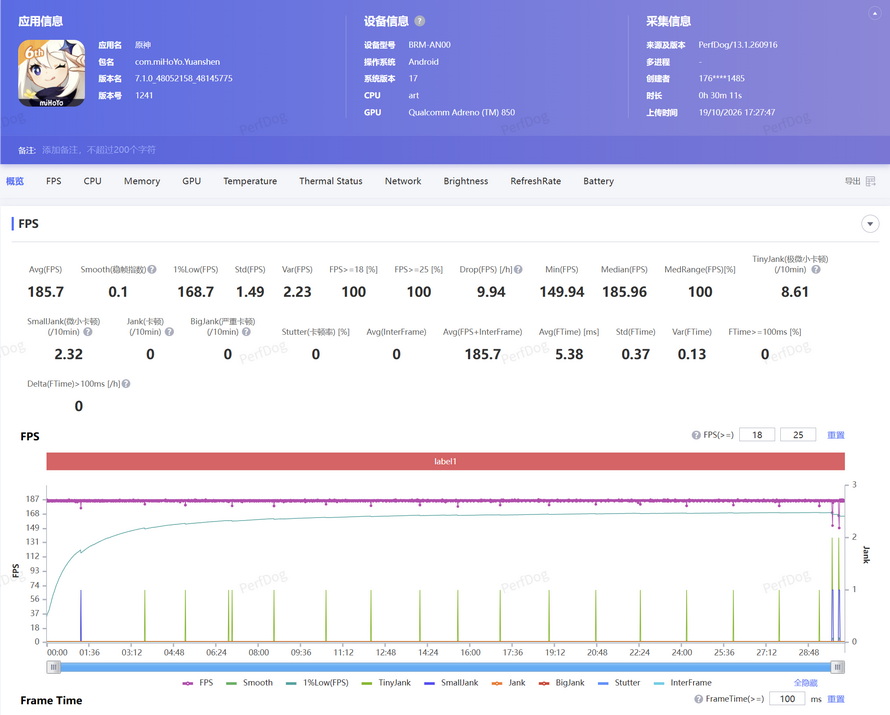Click the TinyJank help icon
The height and width of the screenshot is (715, 890).
click(x=816, y=270)
